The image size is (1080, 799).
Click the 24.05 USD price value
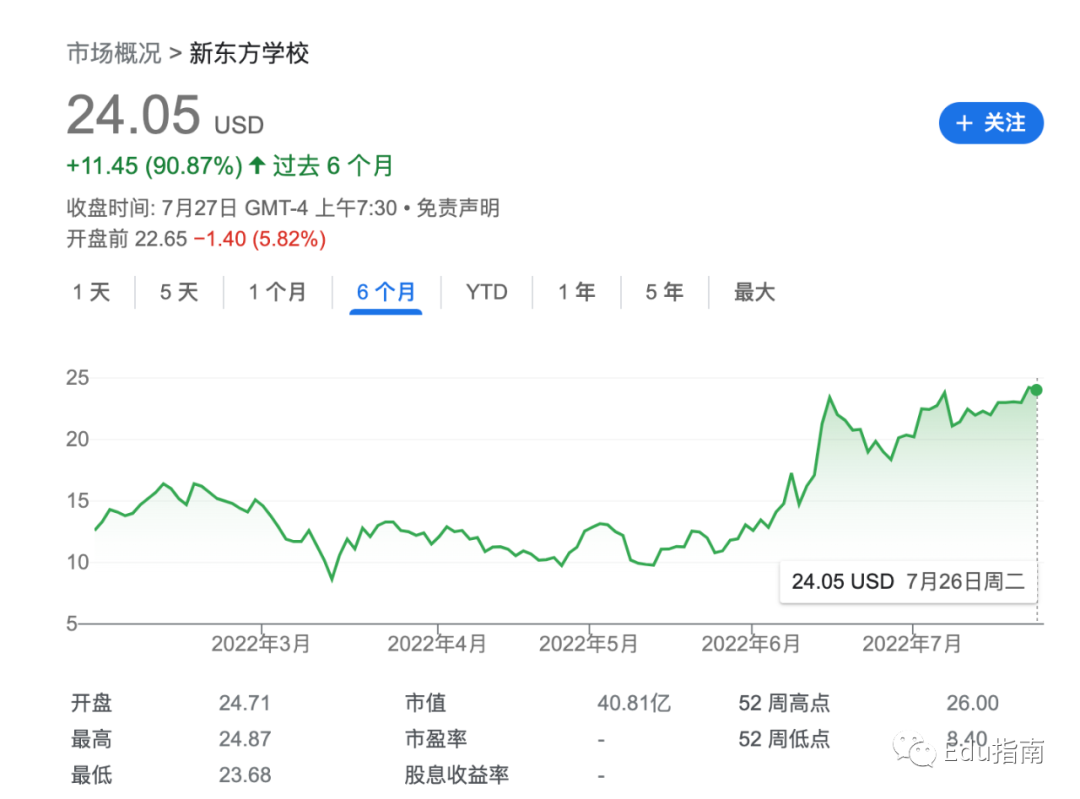[165, 115]
